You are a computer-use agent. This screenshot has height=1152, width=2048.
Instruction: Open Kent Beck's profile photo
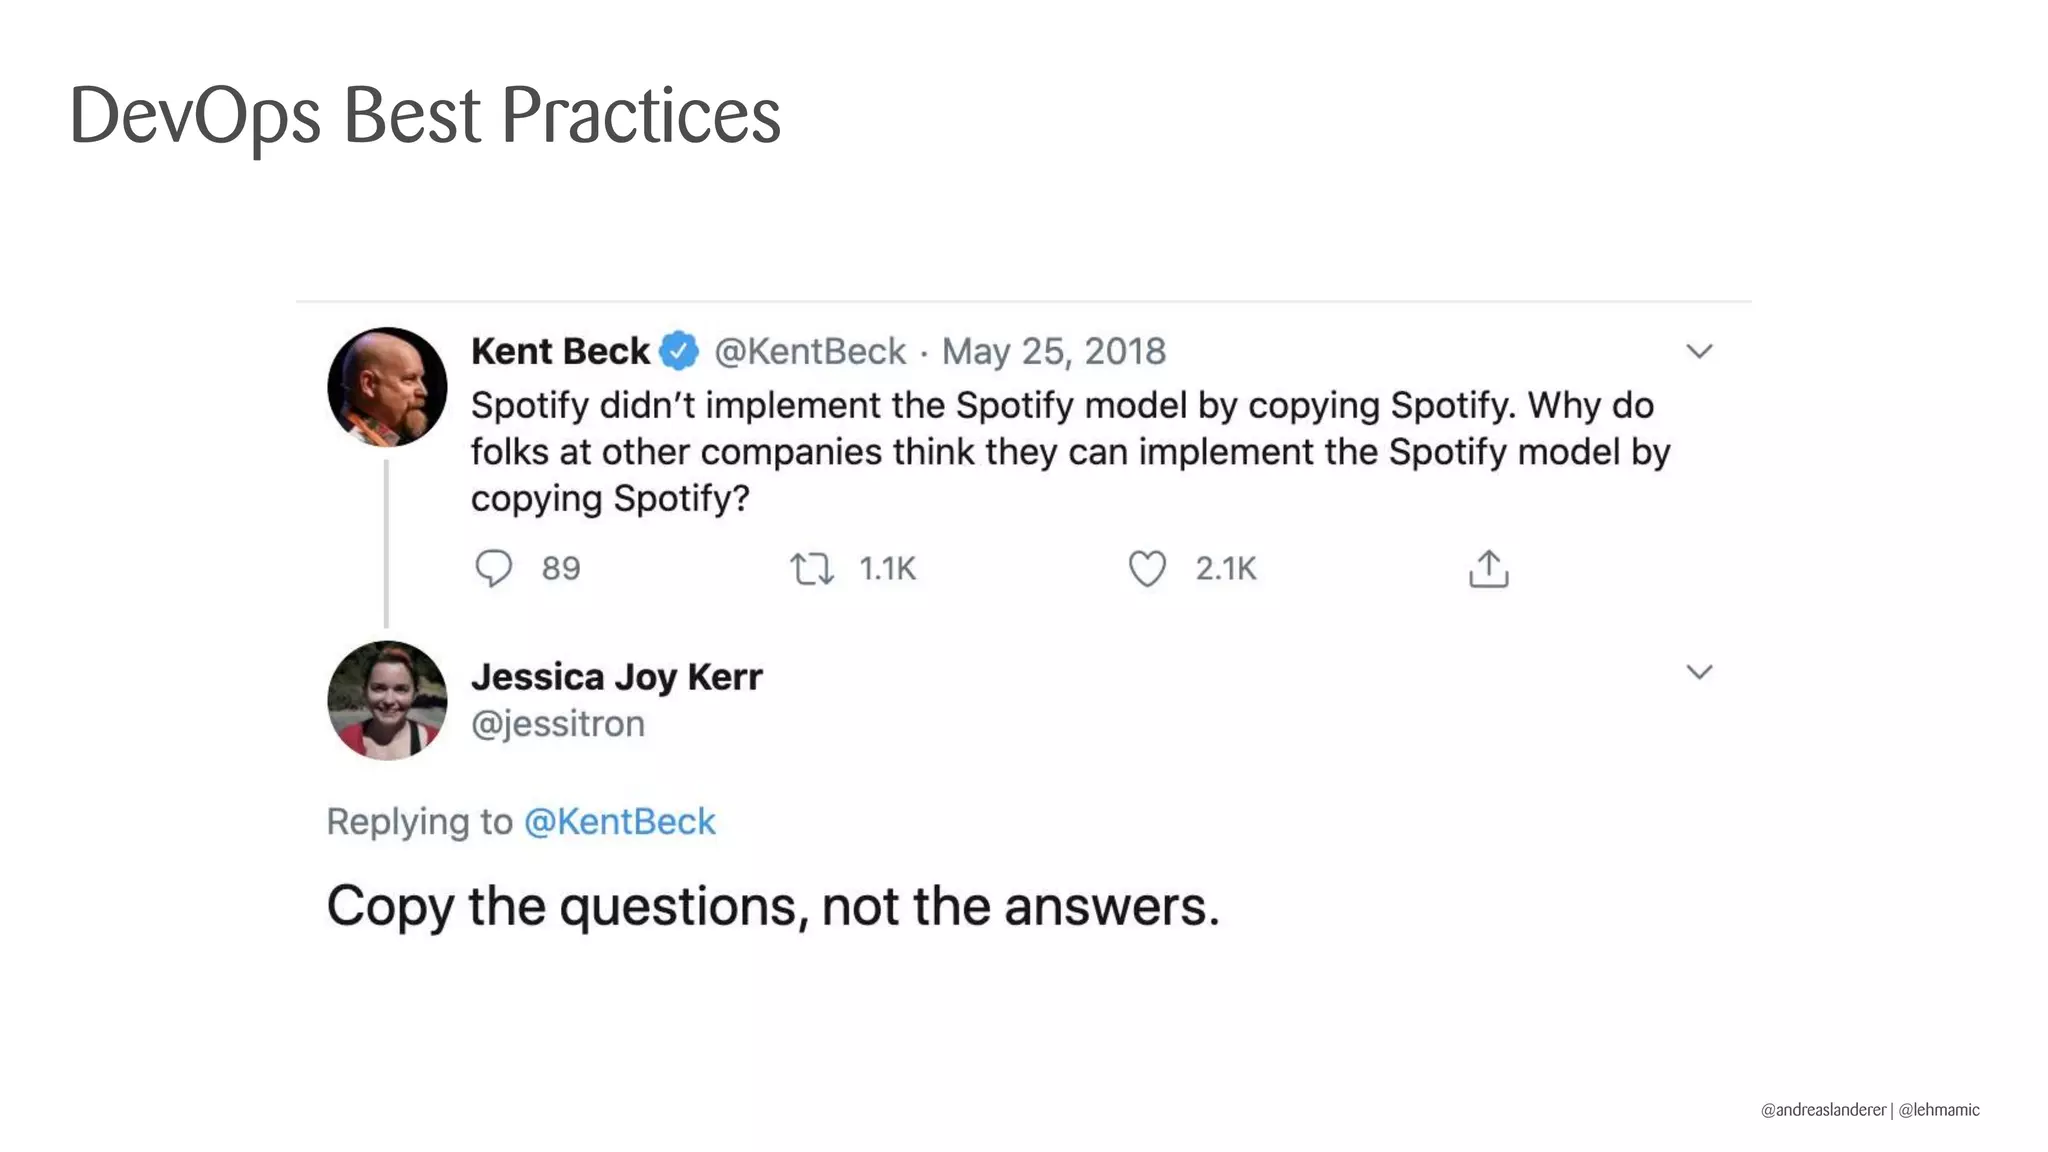[x=387, y=387]
